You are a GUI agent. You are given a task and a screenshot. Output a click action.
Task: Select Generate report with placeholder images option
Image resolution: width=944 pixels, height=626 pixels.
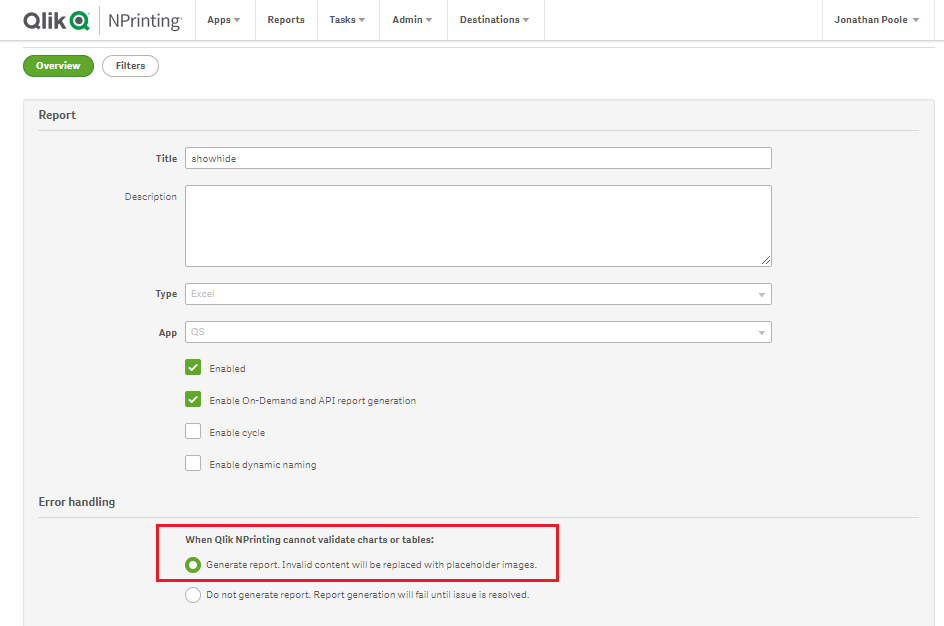click(193, 565)
